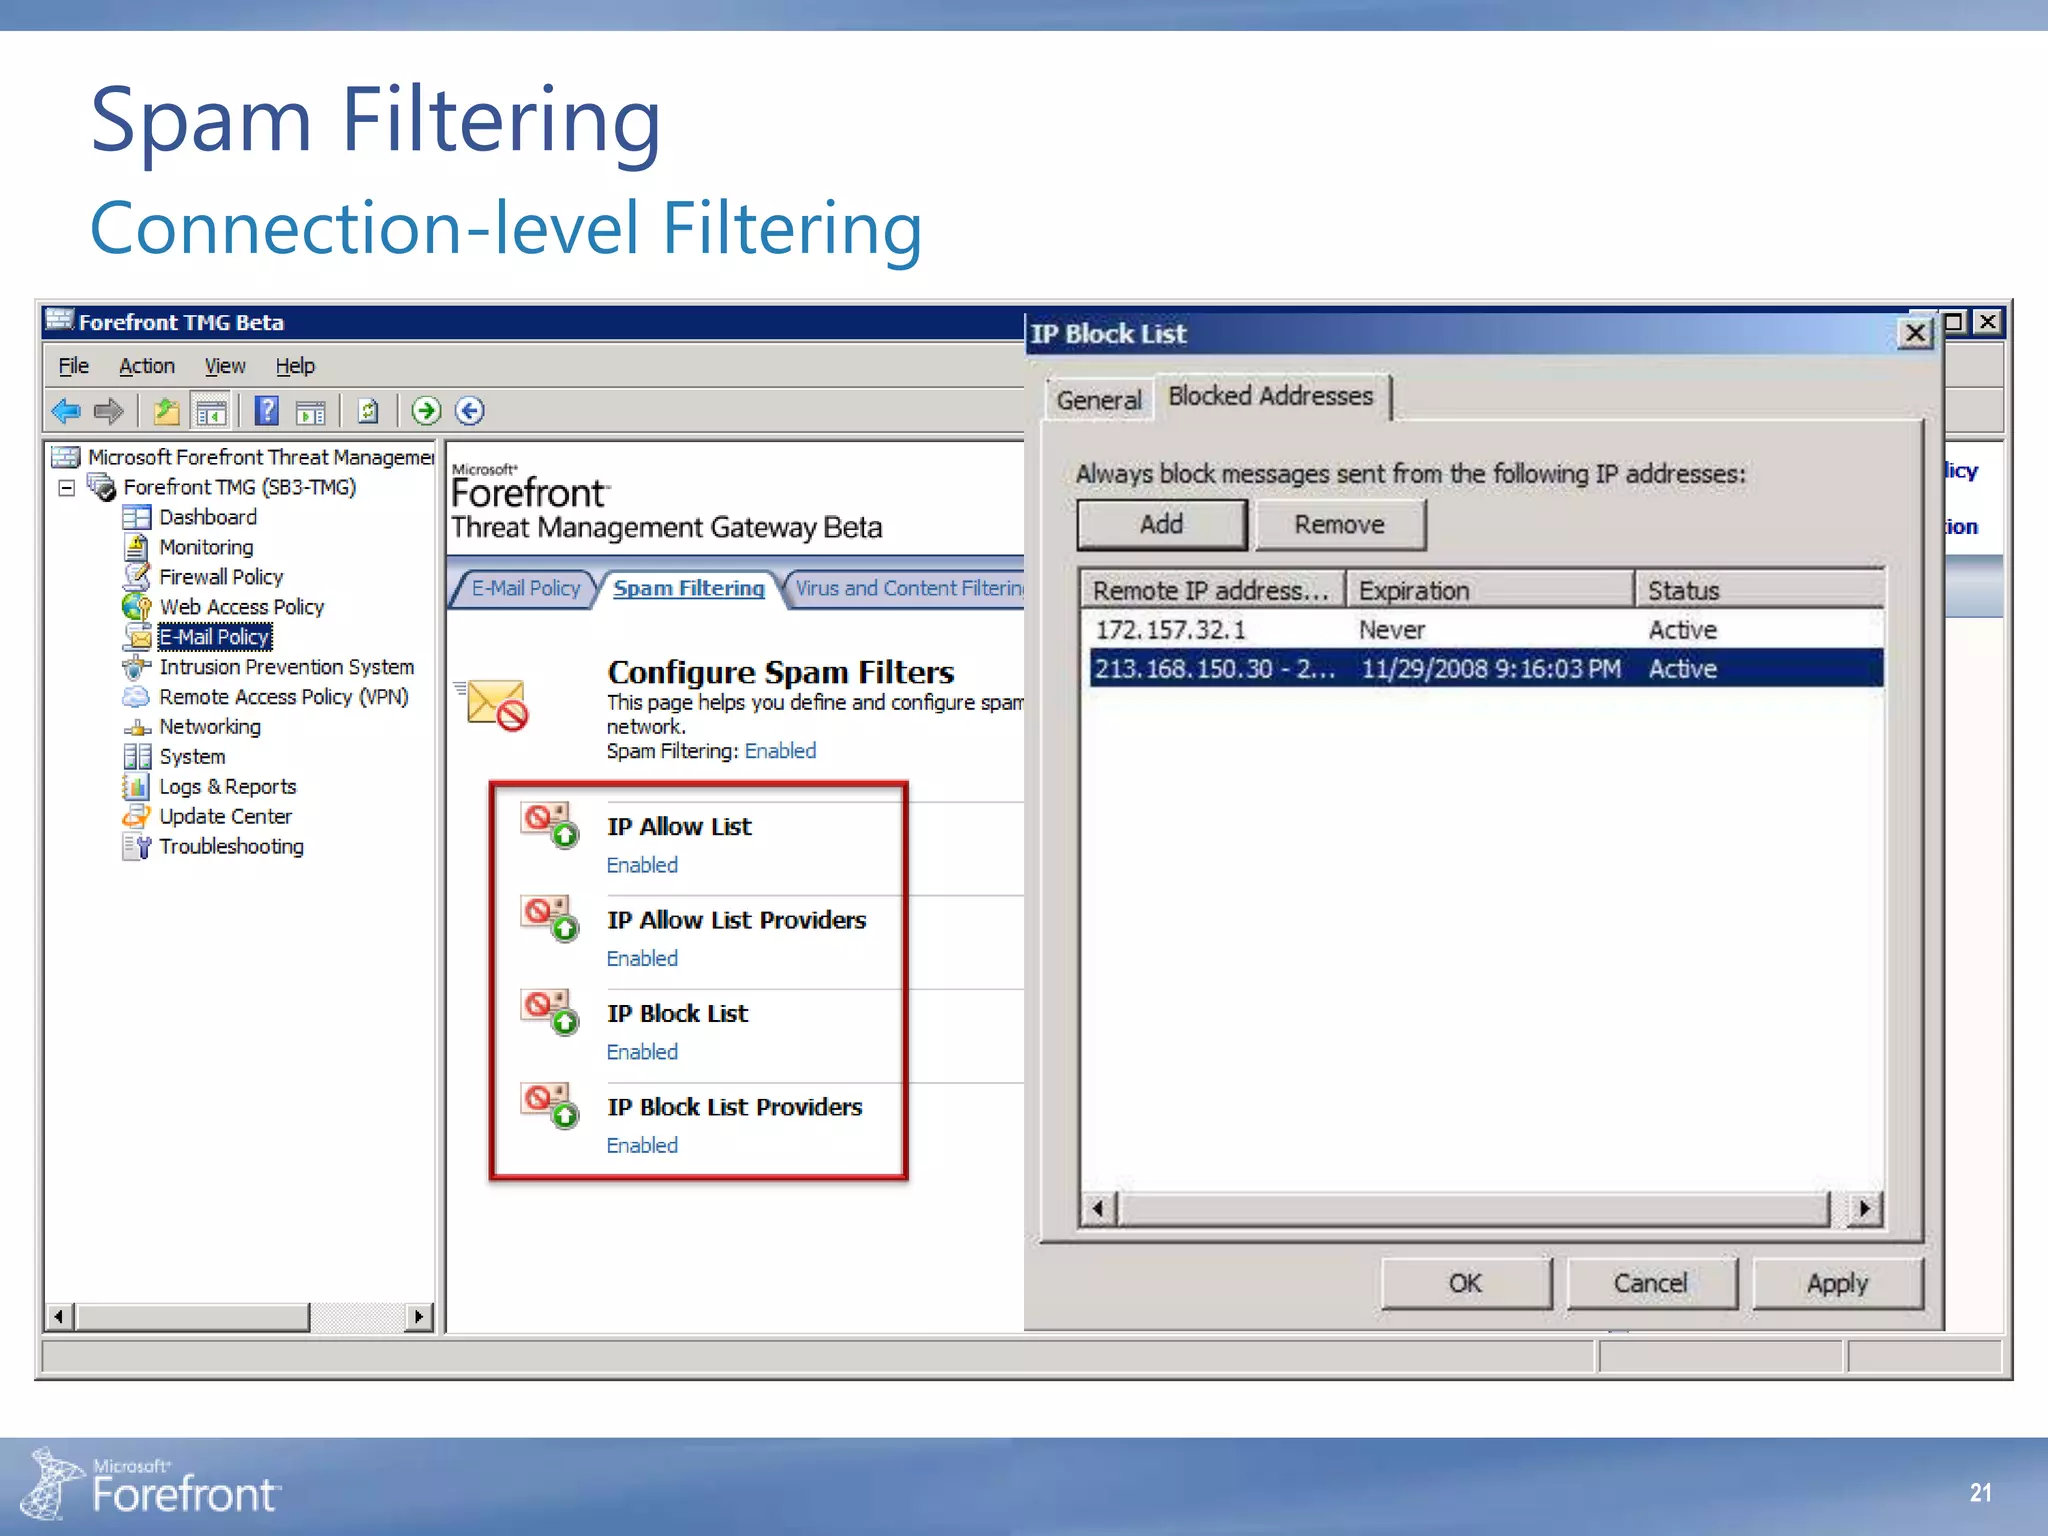The height and width of the screenshot is (1536, 2048).
Task: Close the IP Block List dialog
Action: tap(1914, 333)
